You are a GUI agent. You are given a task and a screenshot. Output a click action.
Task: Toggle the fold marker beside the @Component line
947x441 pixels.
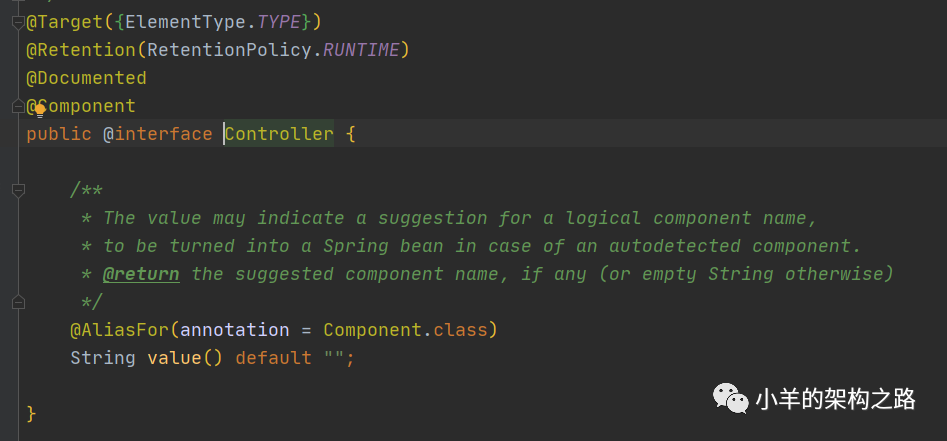[x=17, y=106]
